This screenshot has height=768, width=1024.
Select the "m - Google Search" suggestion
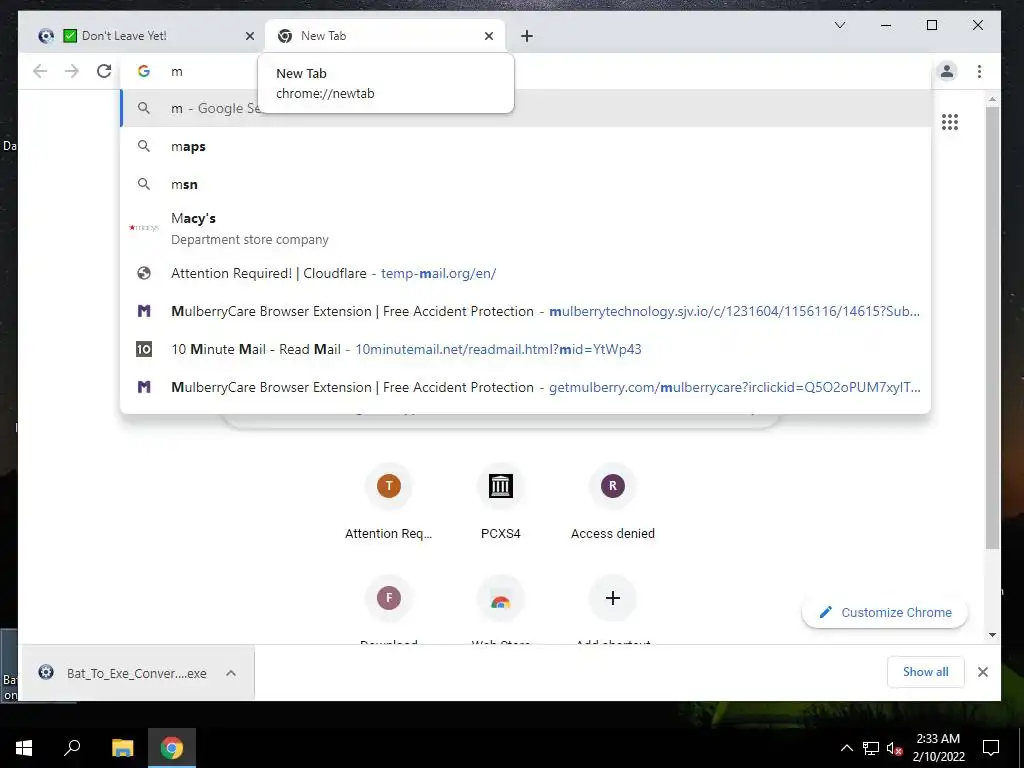(526, 108)
